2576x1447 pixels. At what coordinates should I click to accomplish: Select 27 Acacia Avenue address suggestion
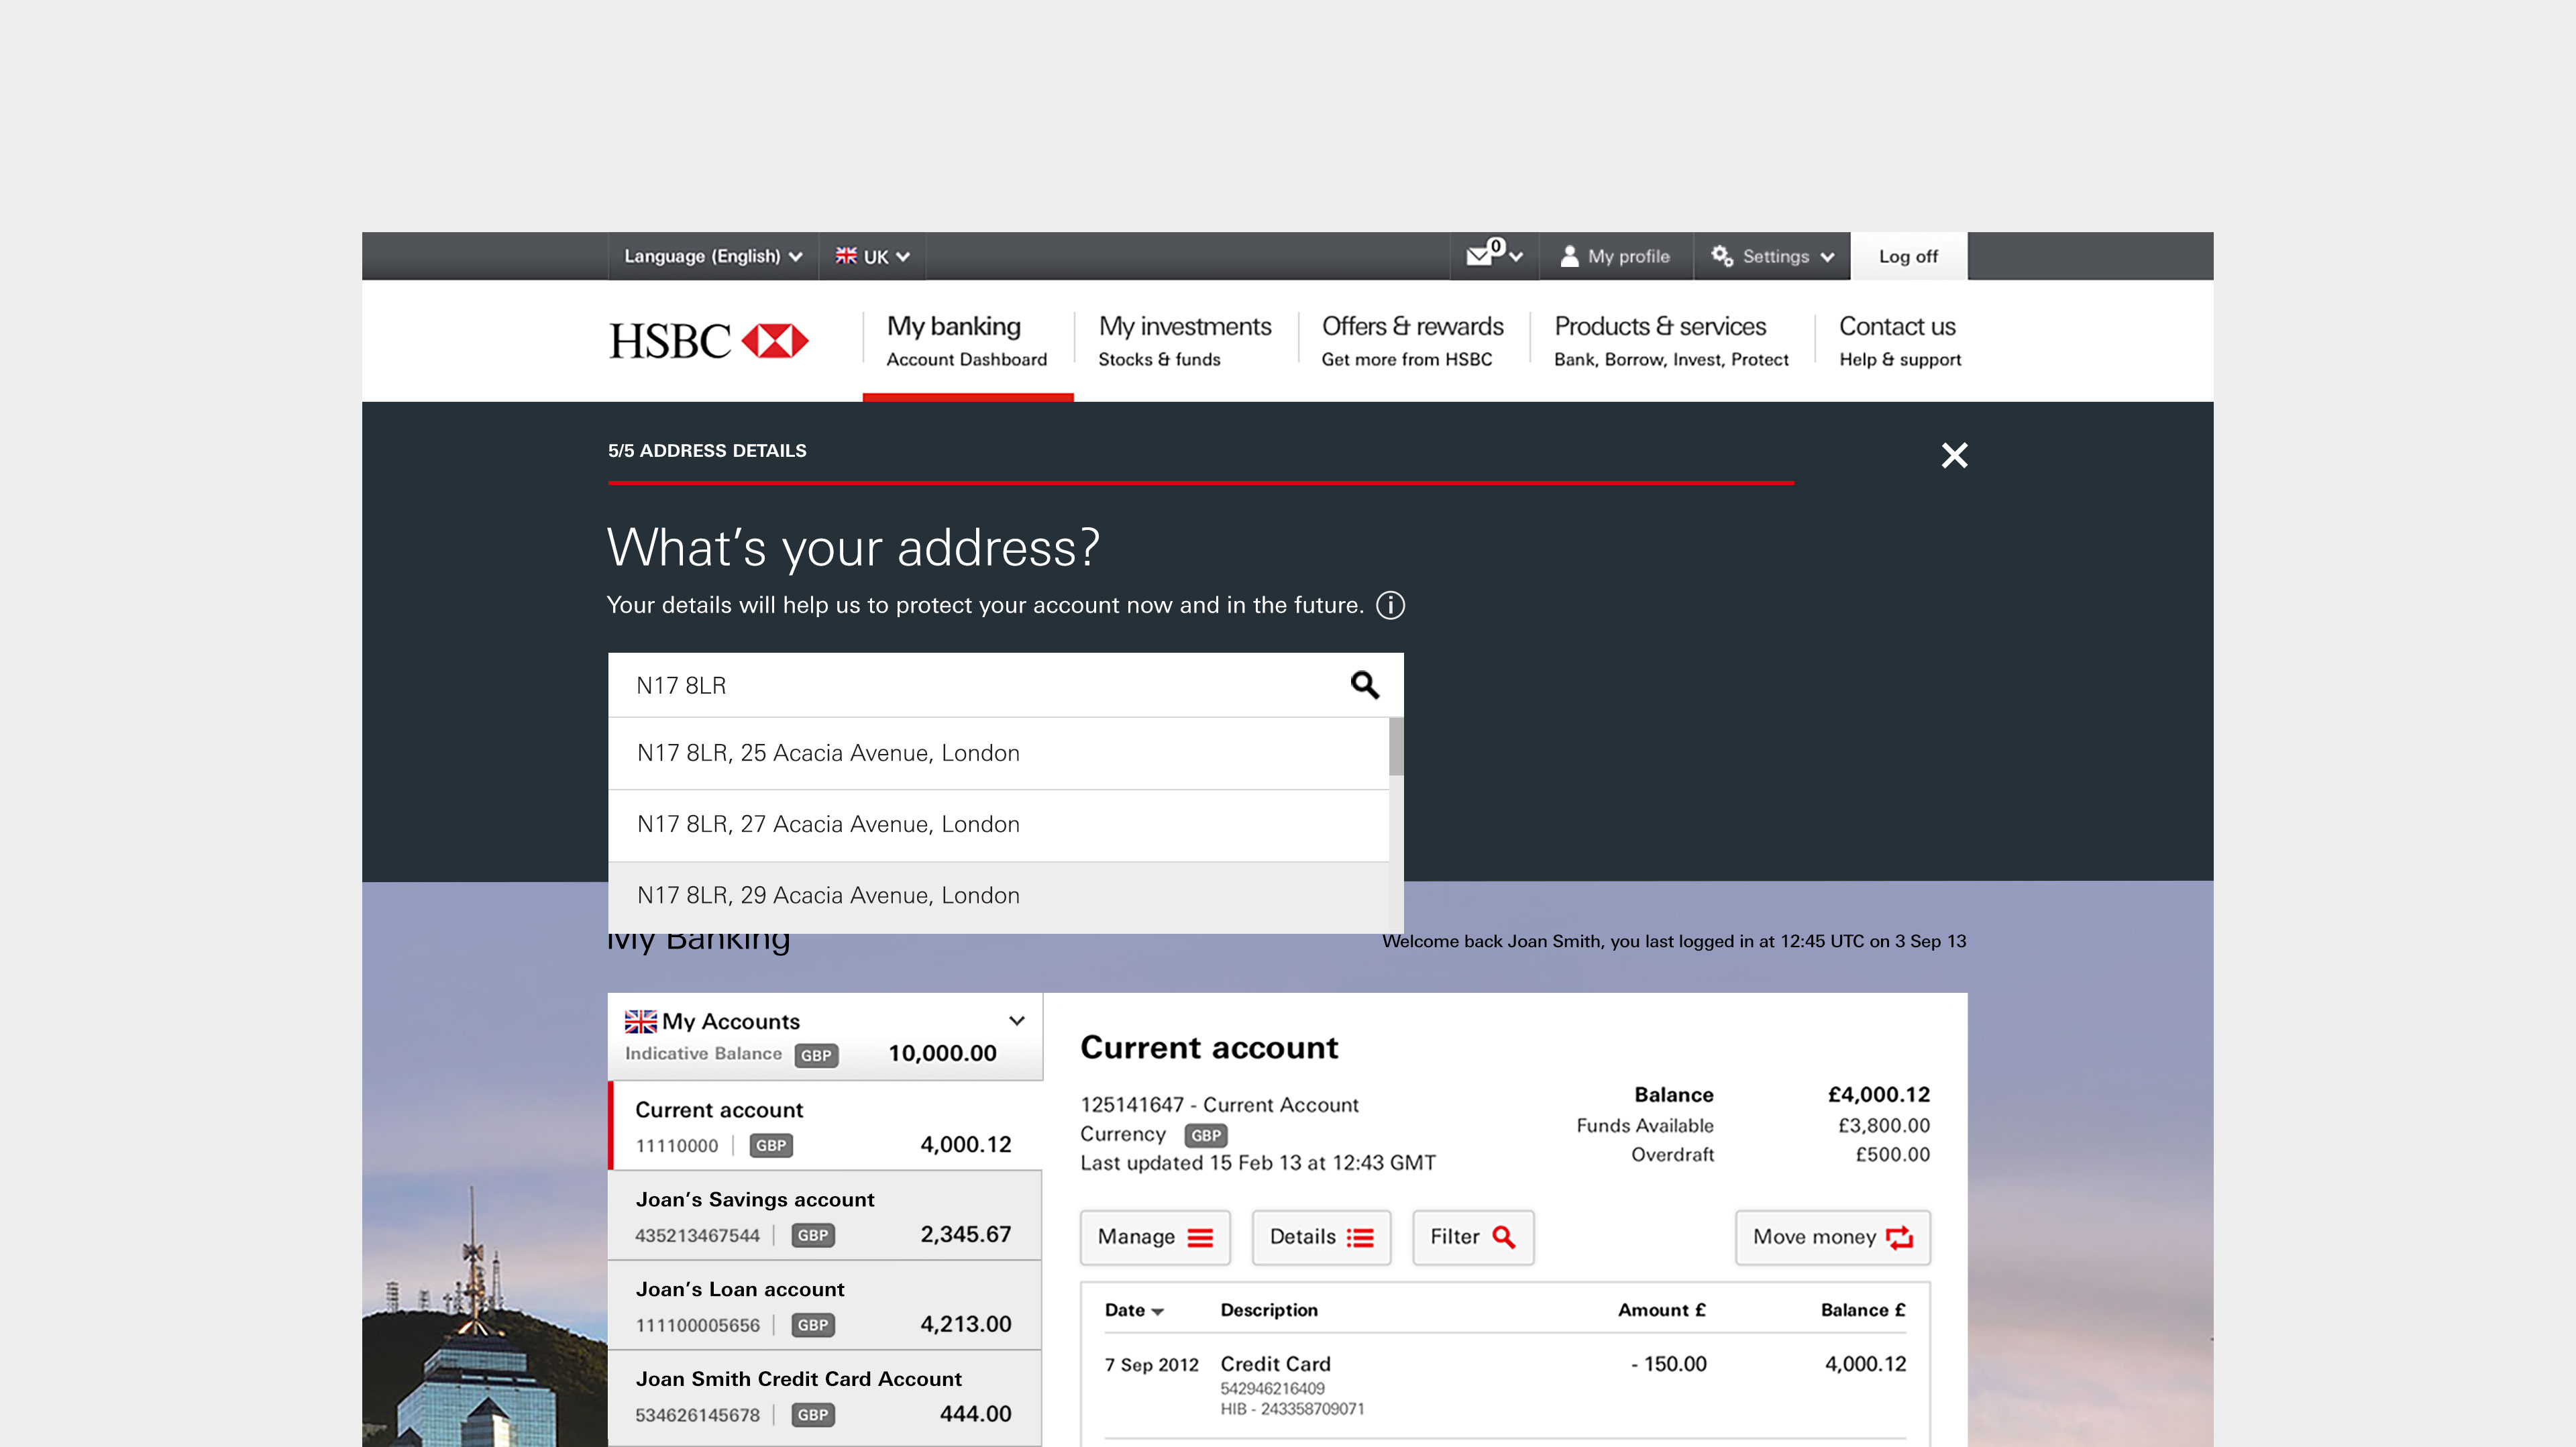998,825
